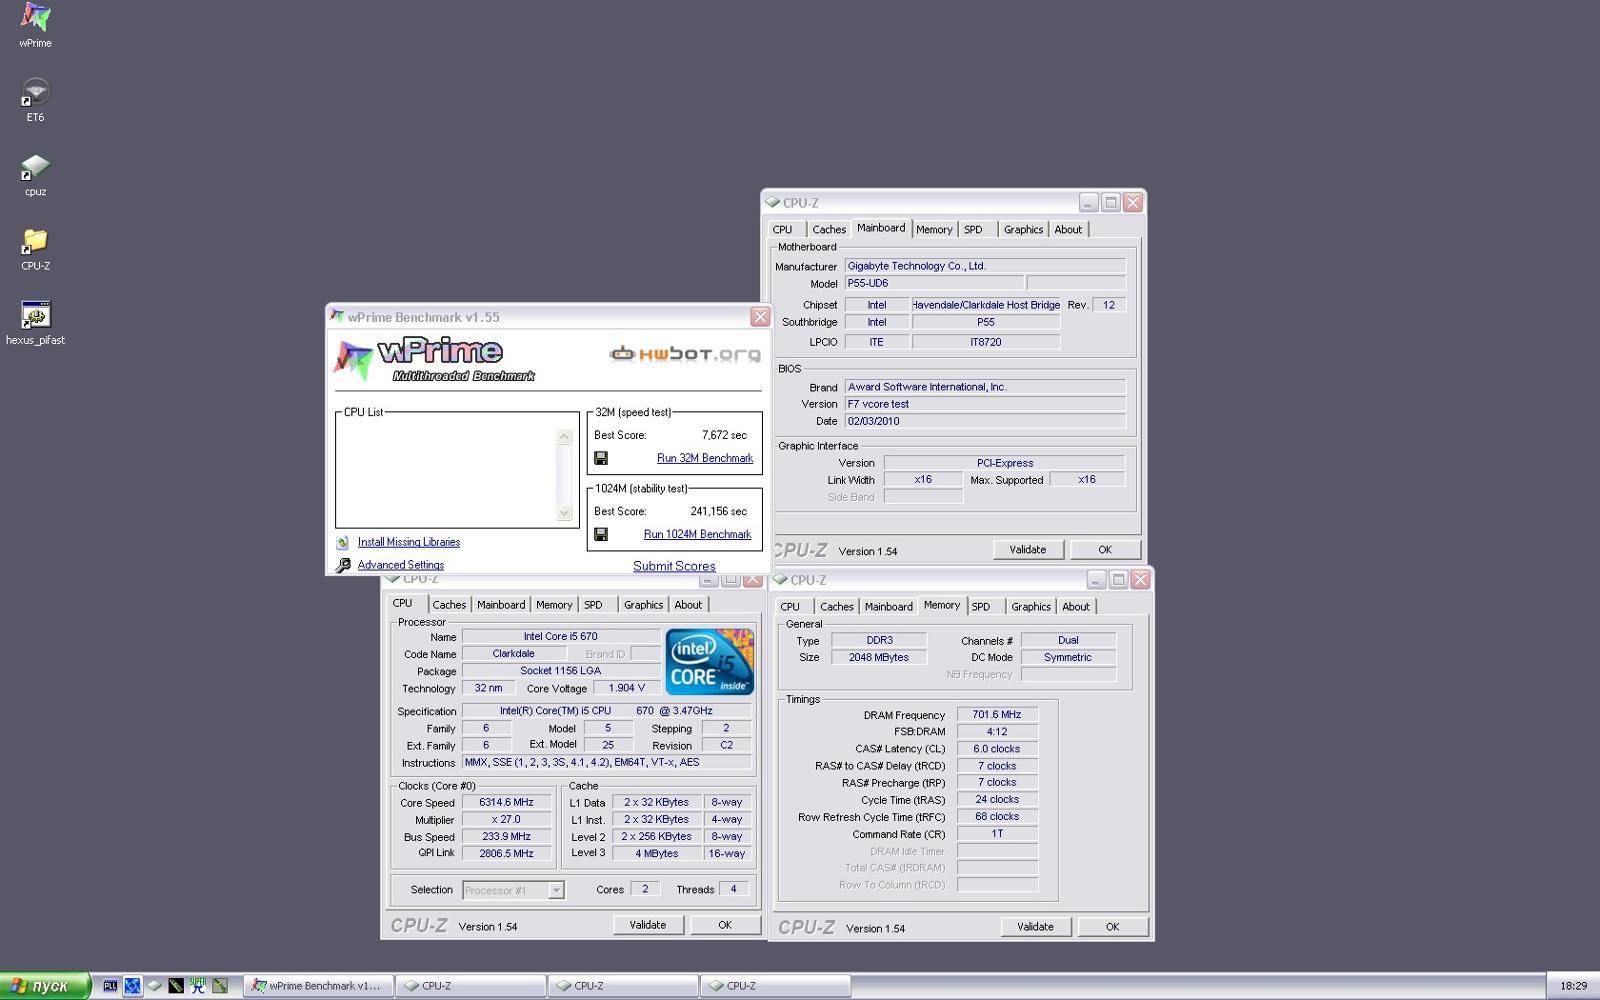Click the Super Pi quick launch icon
This screenshot has height=1000, width=1600.
pos(198,986)
